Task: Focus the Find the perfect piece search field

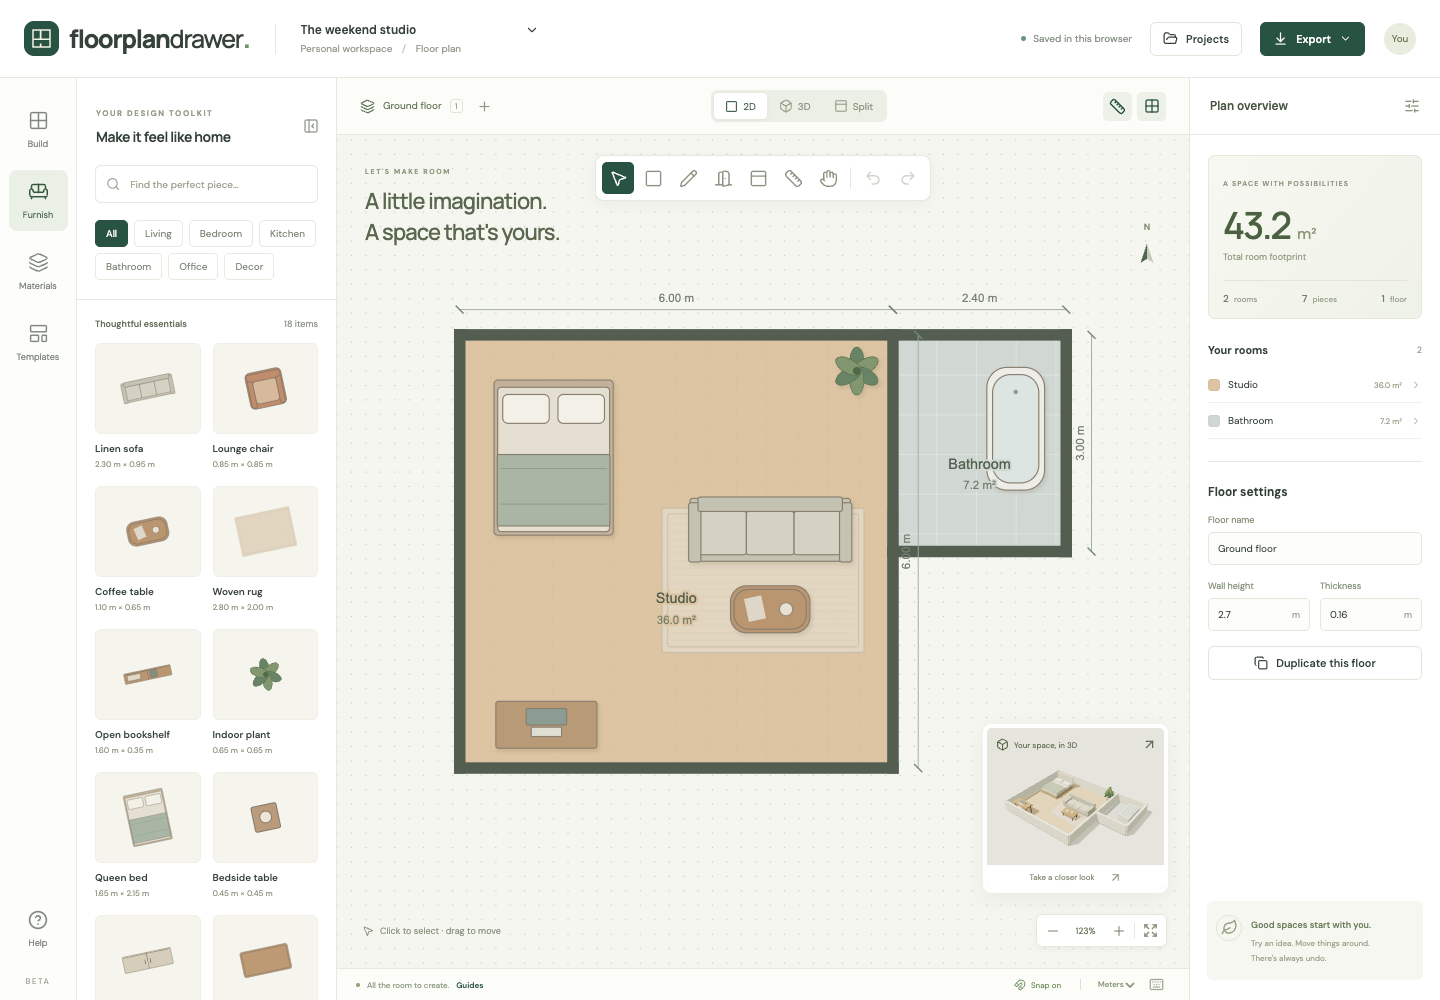Action: (207, 184)
